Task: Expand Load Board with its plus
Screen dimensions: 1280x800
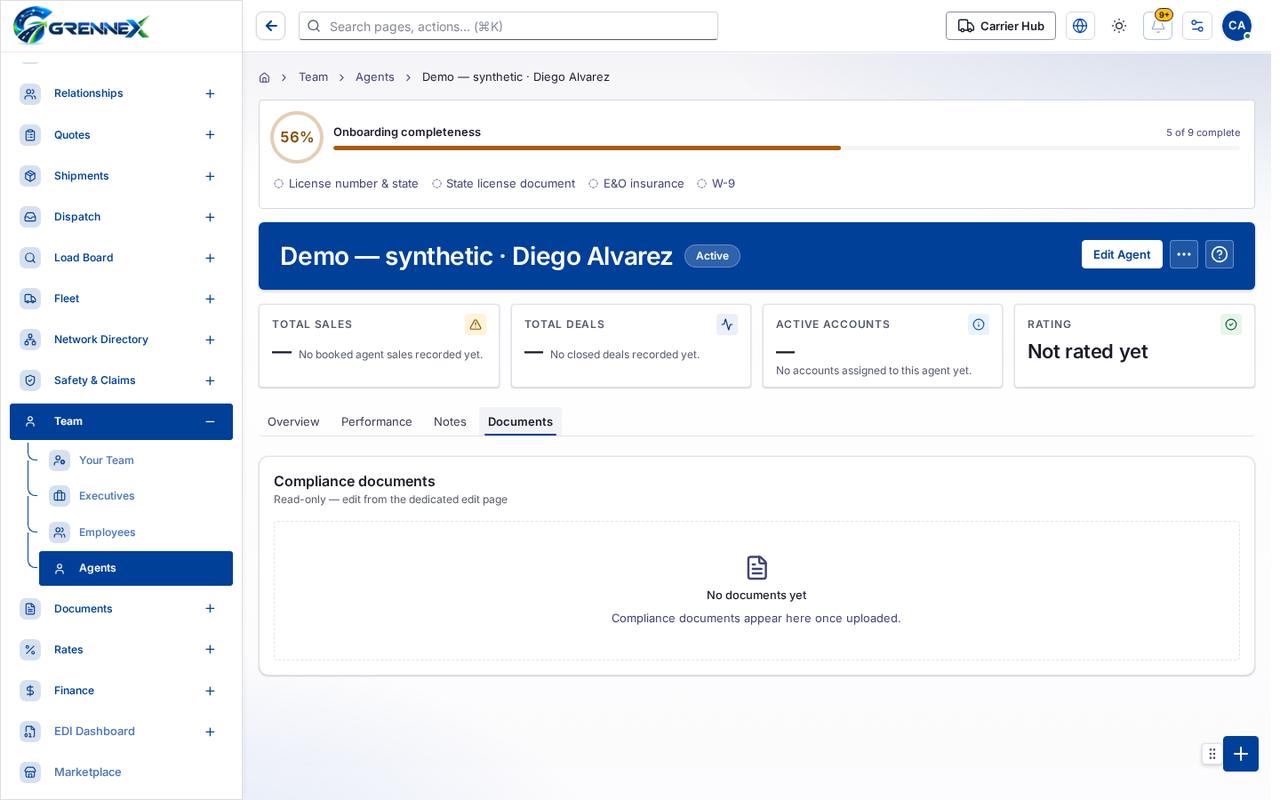Action: coord(210,258)
